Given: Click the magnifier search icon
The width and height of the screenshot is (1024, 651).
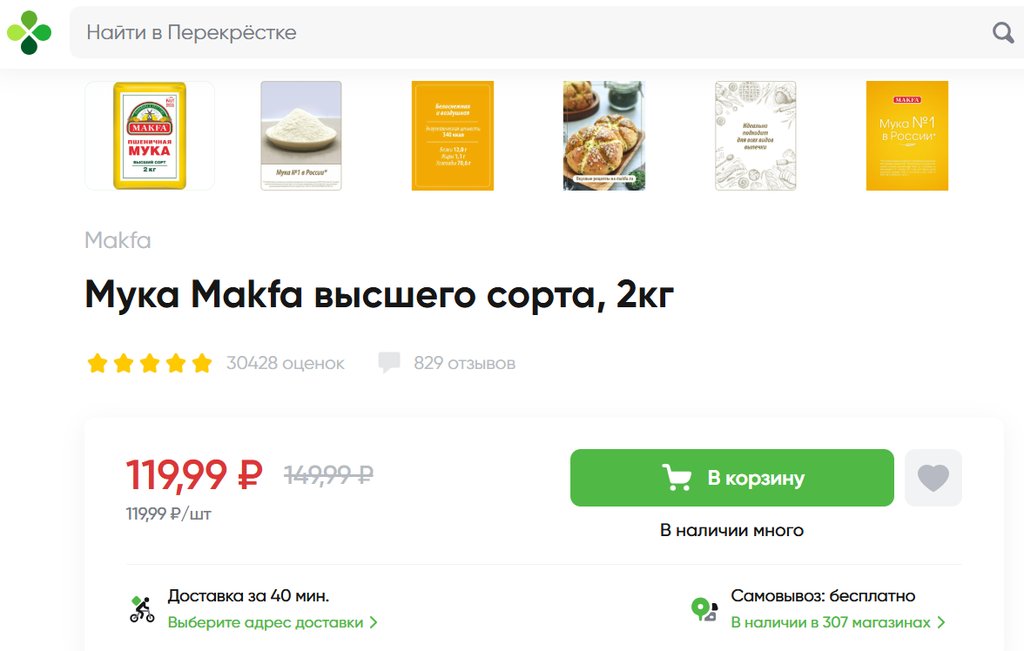Looking at the screenshot, I should (1002, 33).
